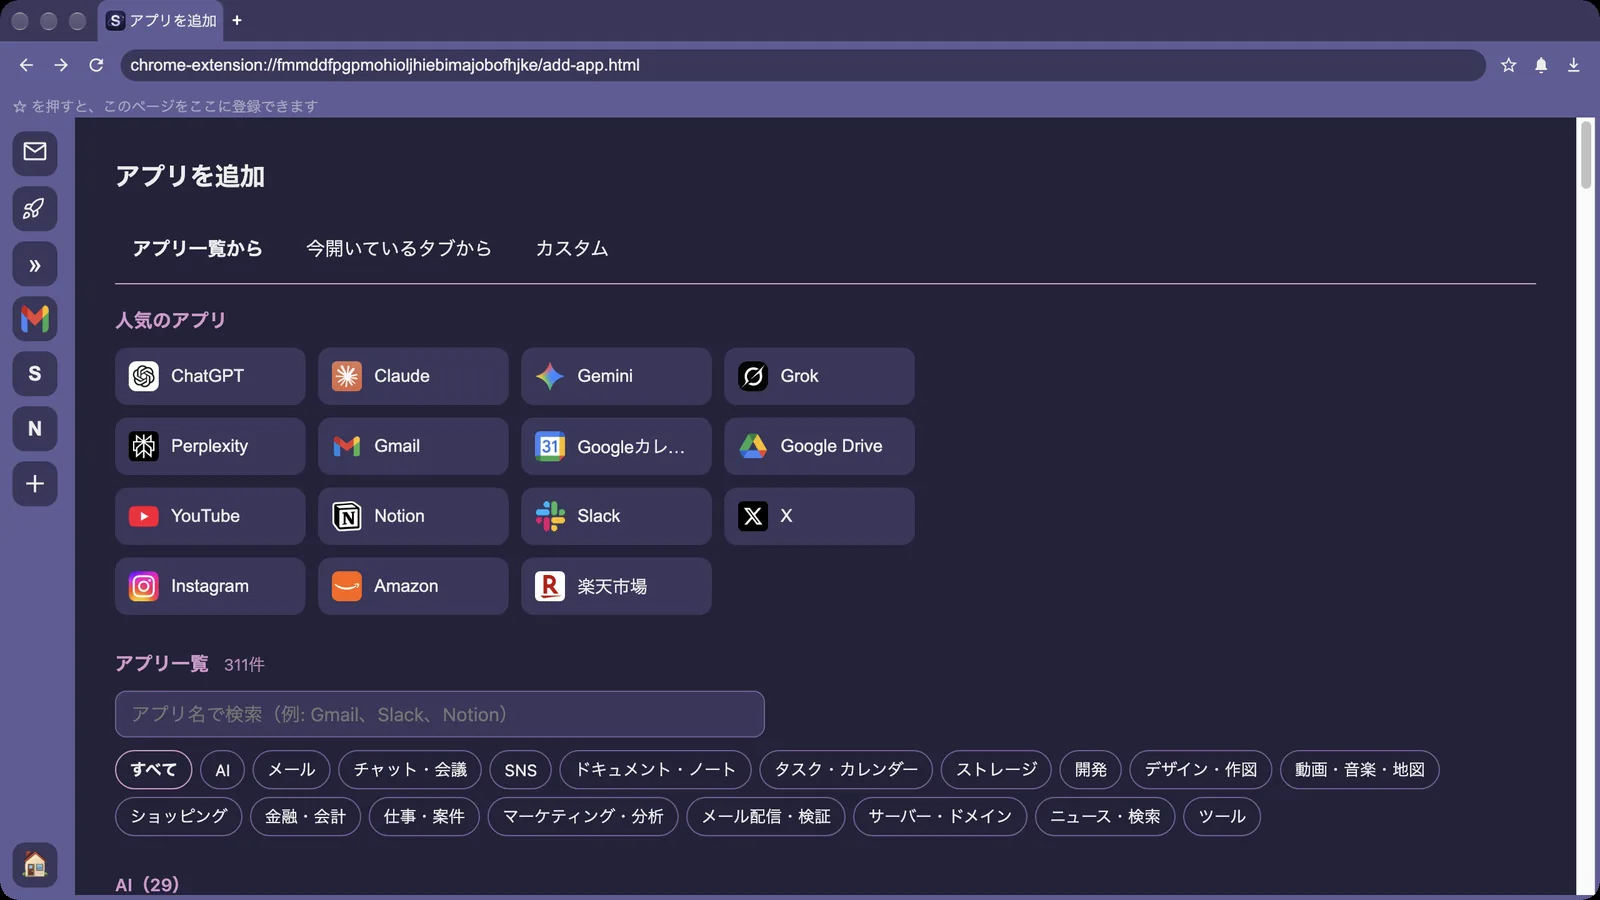Expand the sidebar with the double chevron
Image resolution: width=1600 pixels, height=900 pixels.
(x=35, y=265)
